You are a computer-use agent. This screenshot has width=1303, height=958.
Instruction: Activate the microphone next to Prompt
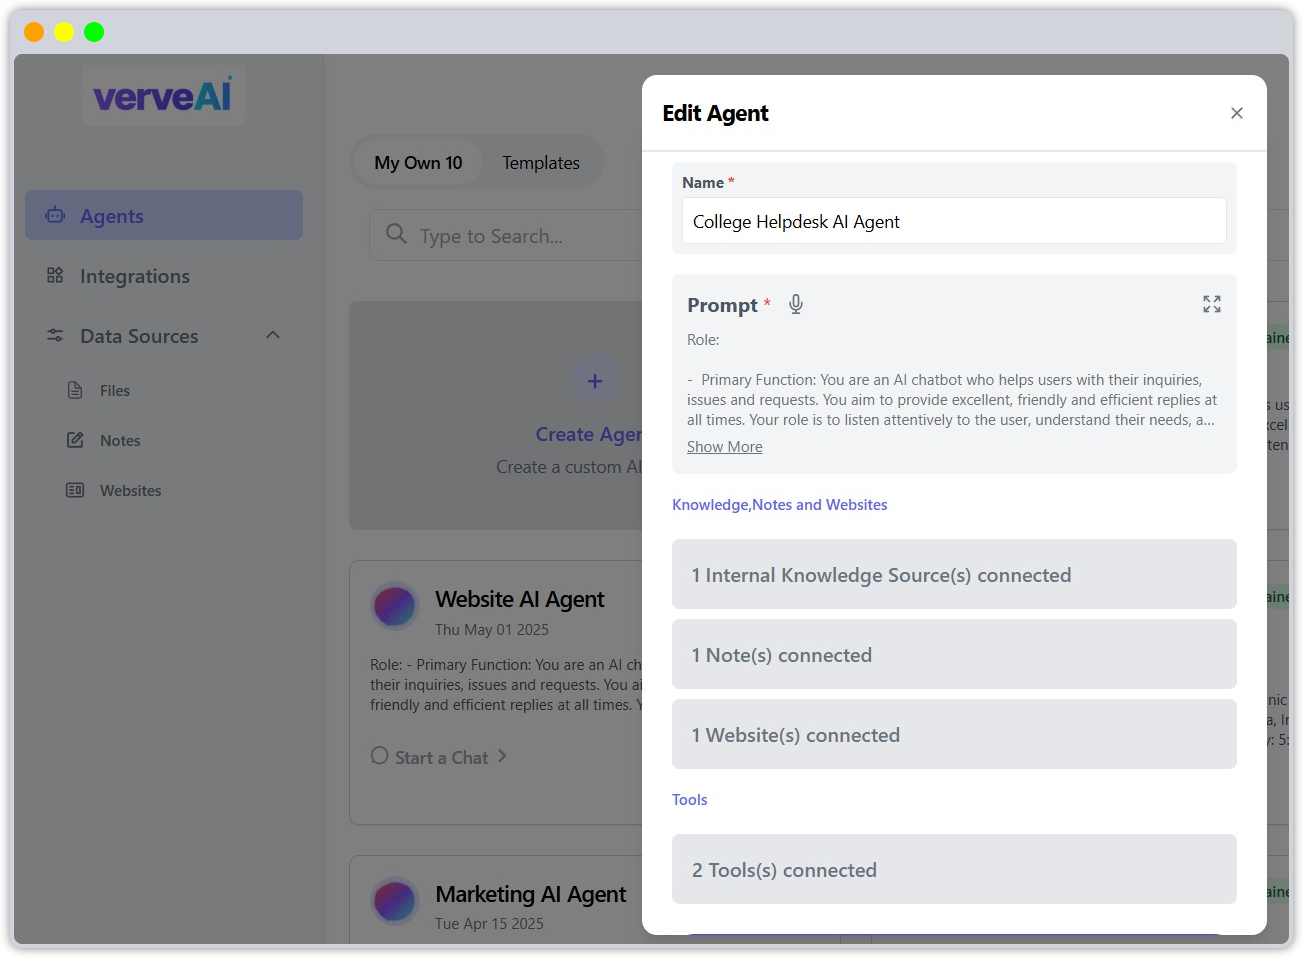795,304
